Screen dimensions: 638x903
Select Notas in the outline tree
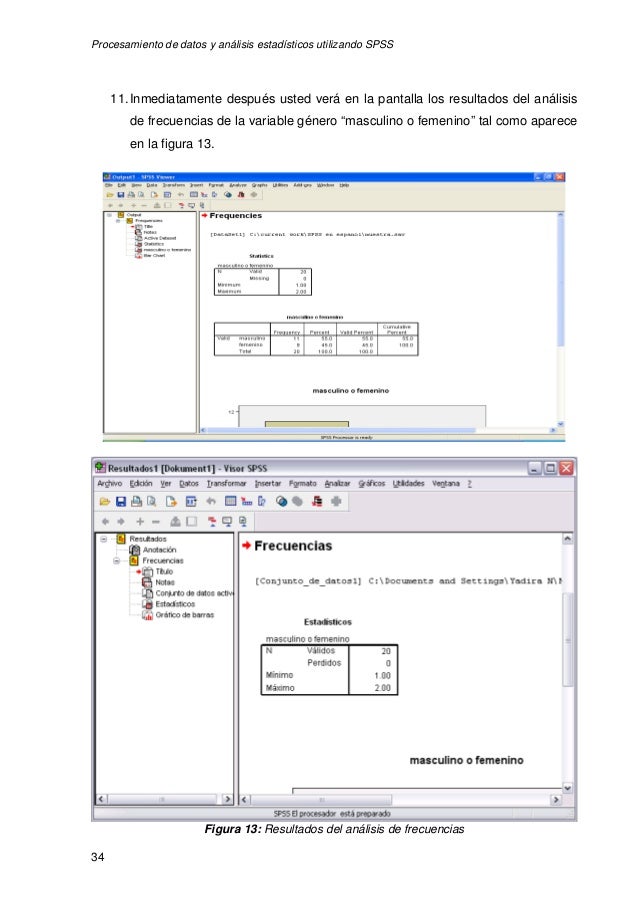coord(165,582)
